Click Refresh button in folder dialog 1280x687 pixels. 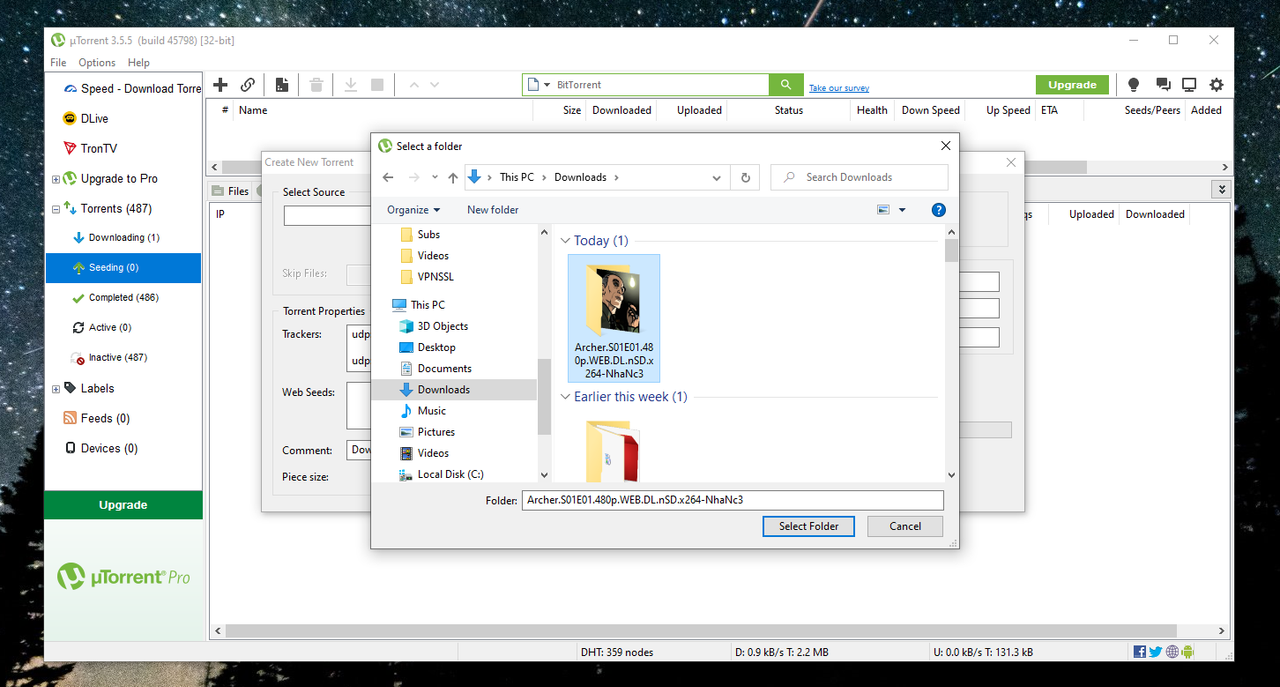coord(745,177)
